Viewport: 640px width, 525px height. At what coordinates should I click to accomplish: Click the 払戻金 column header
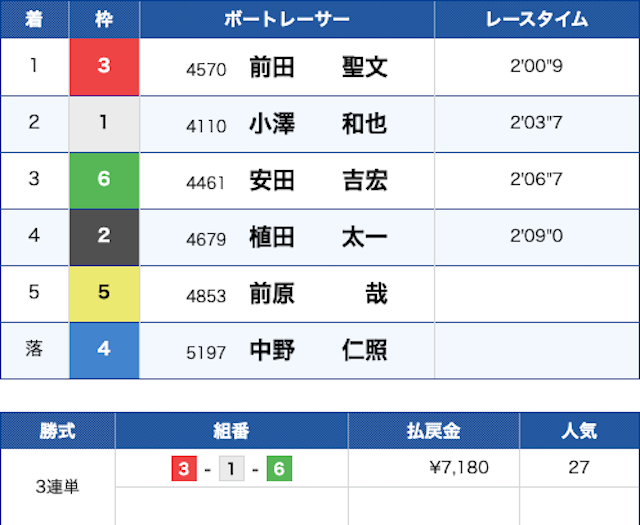(433, 431)
